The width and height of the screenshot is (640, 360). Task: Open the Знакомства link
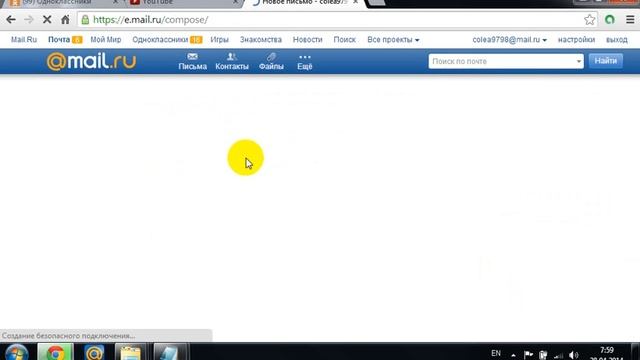tap(261, 40)
